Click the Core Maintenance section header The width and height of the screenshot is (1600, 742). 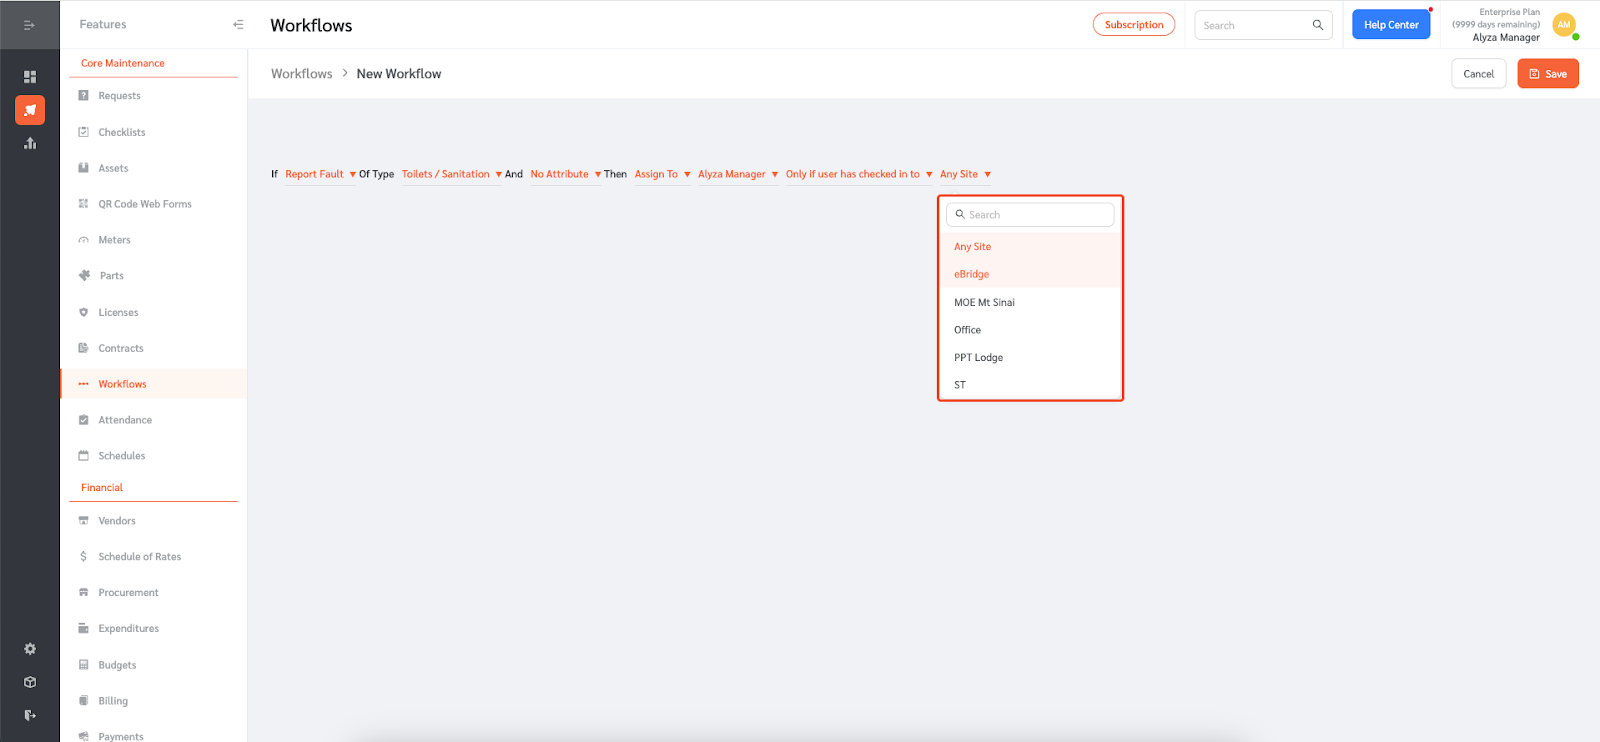pos(123,63)
